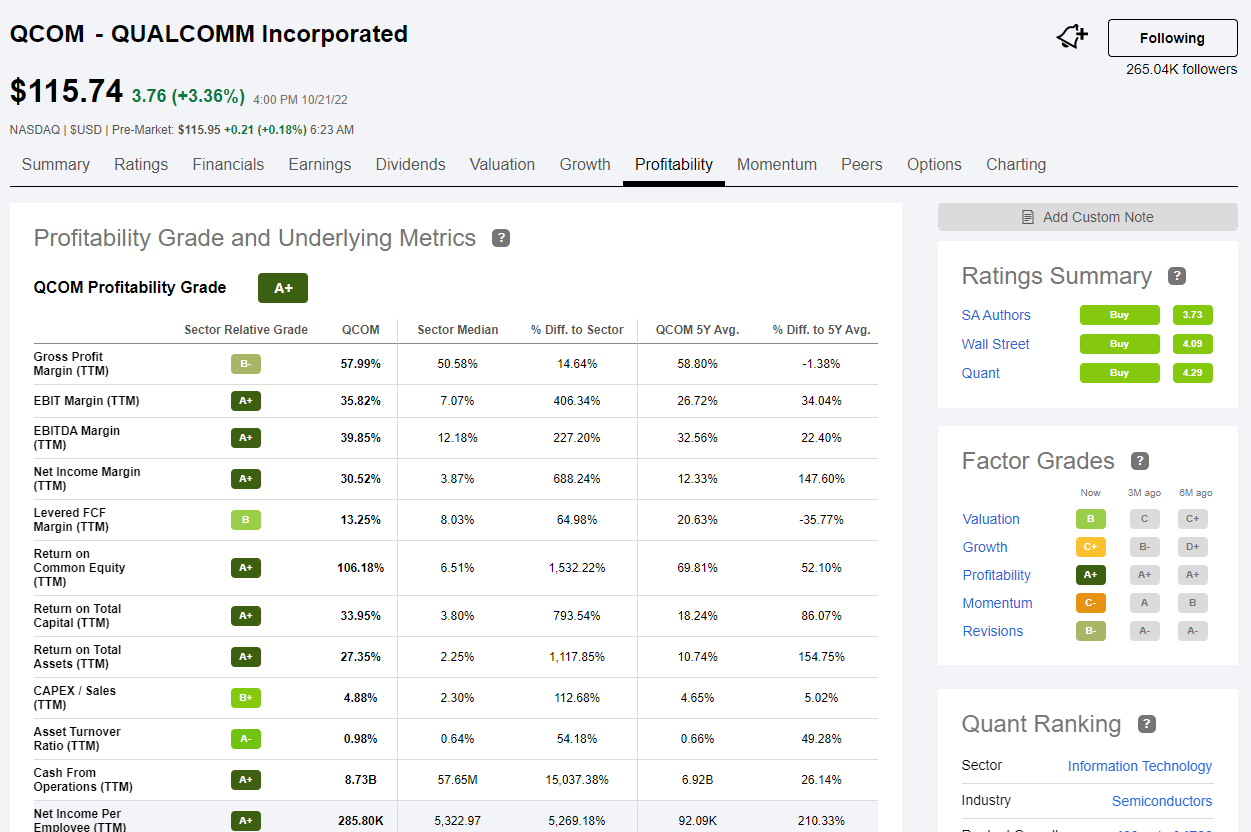This screenshot has width=1251, height=832.
Task: Click the EBITDA Margin A+ grade badge
Action: (246, 438)
